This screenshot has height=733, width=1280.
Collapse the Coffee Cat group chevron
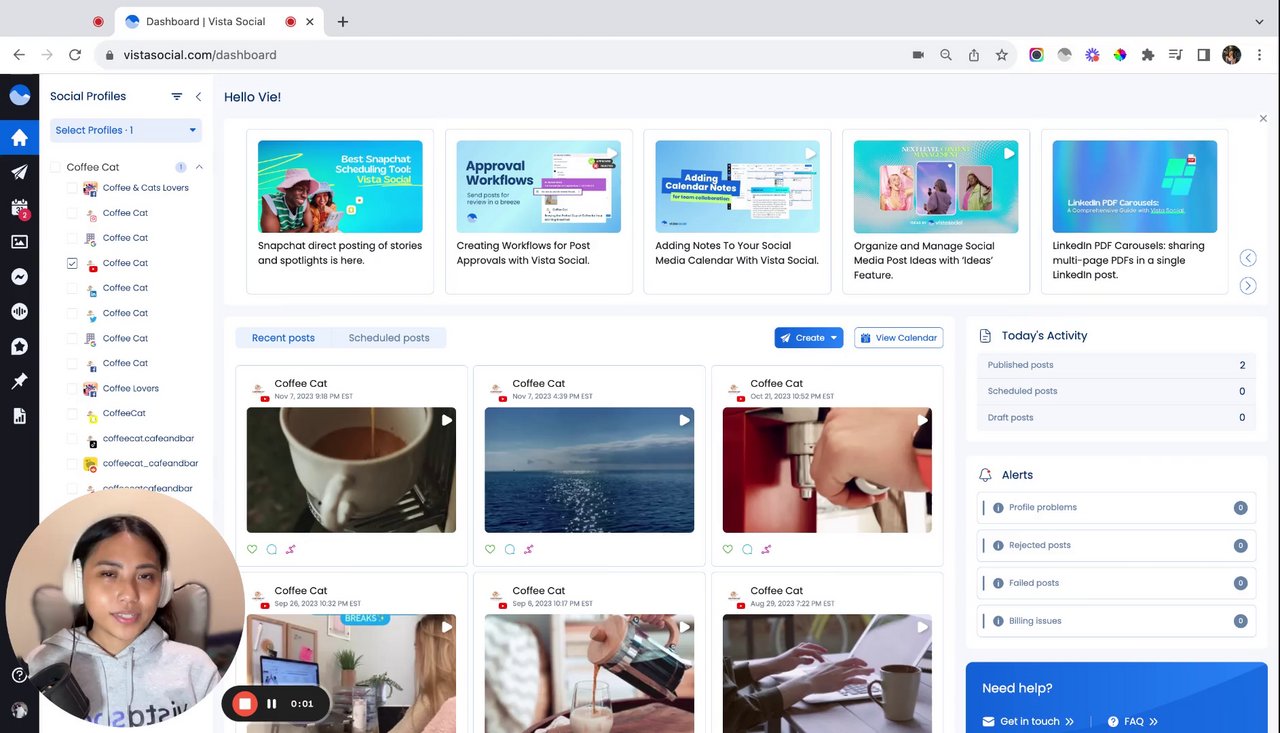[199, 167]
